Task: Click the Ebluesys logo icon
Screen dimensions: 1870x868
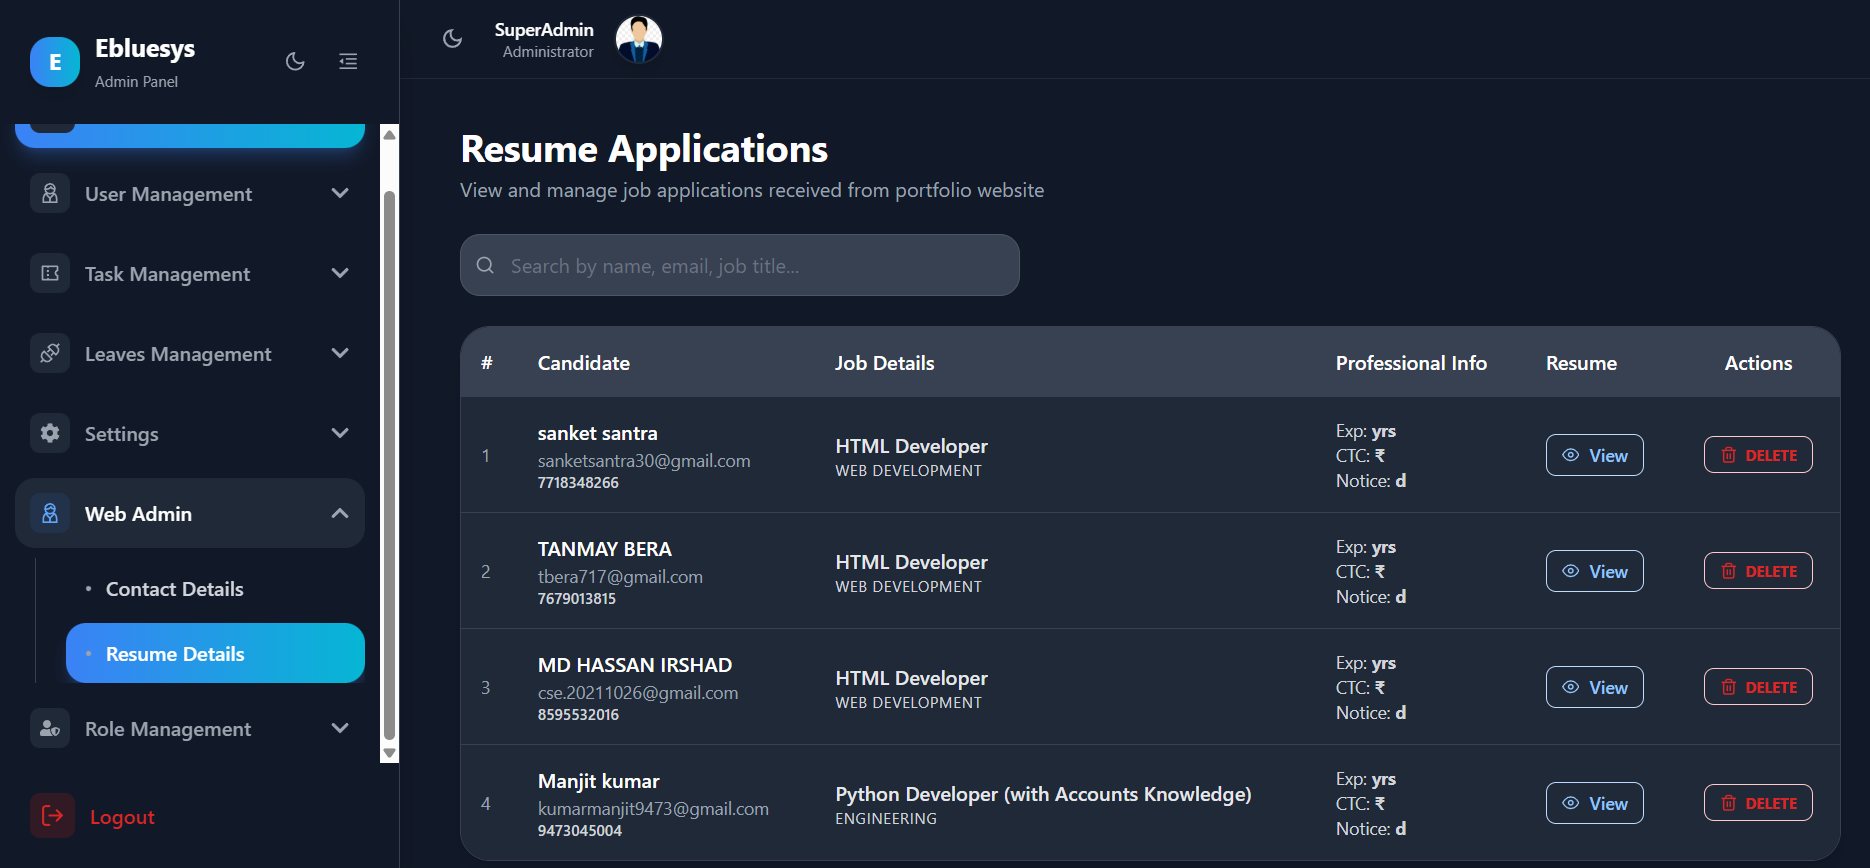Action: tap(55, 62)
